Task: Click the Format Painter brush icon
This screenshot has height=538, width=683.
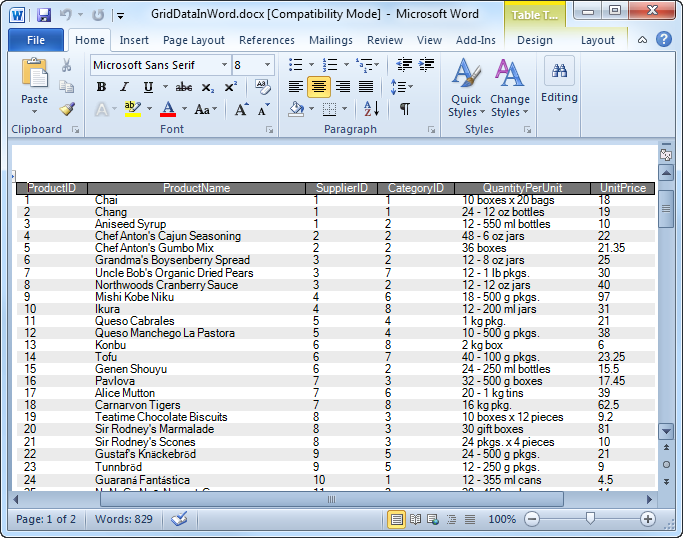Action: coord(66,110)
